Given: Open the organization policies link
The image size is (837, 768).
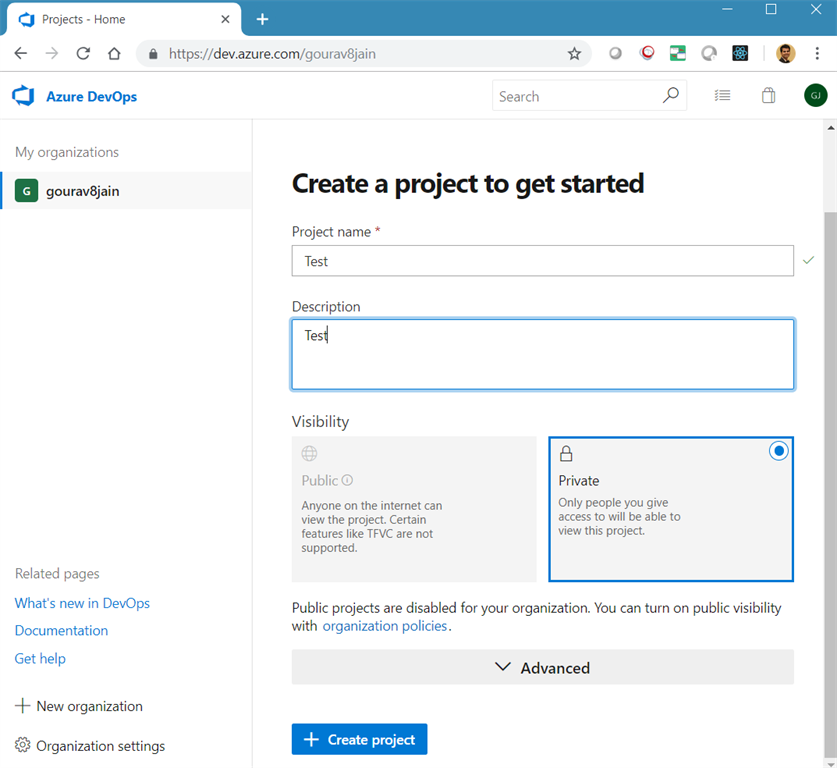Looking at the screenshot, I should coord(384,626).
